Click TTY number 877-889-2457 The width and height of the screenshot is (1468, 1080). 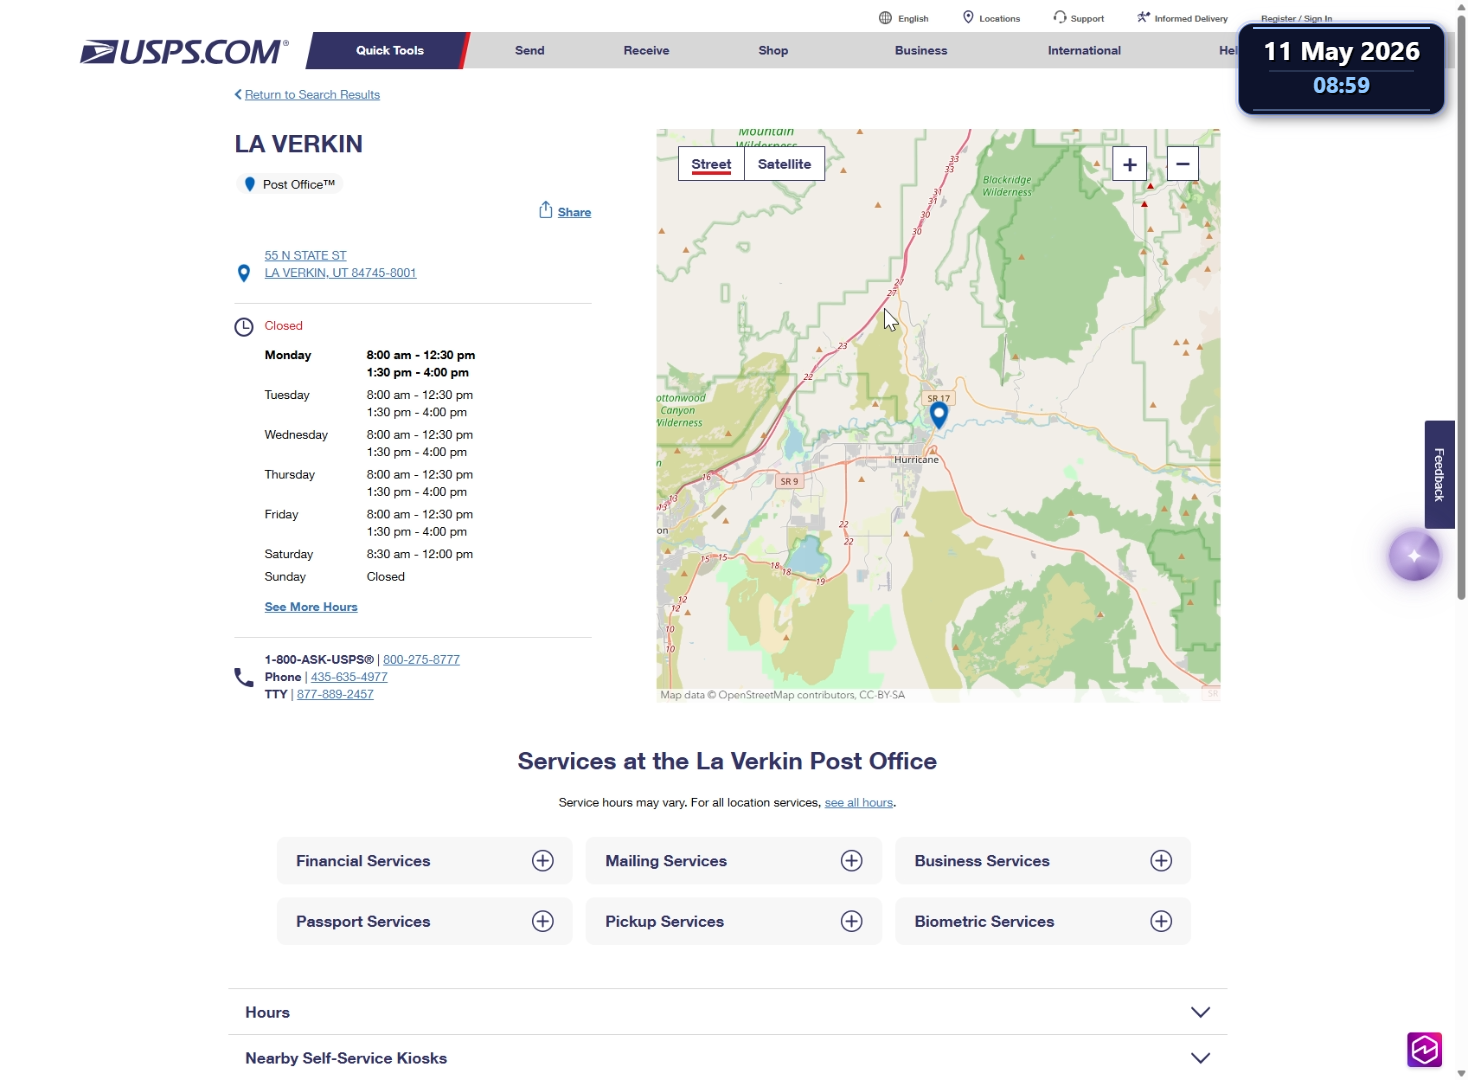(335, 694)
